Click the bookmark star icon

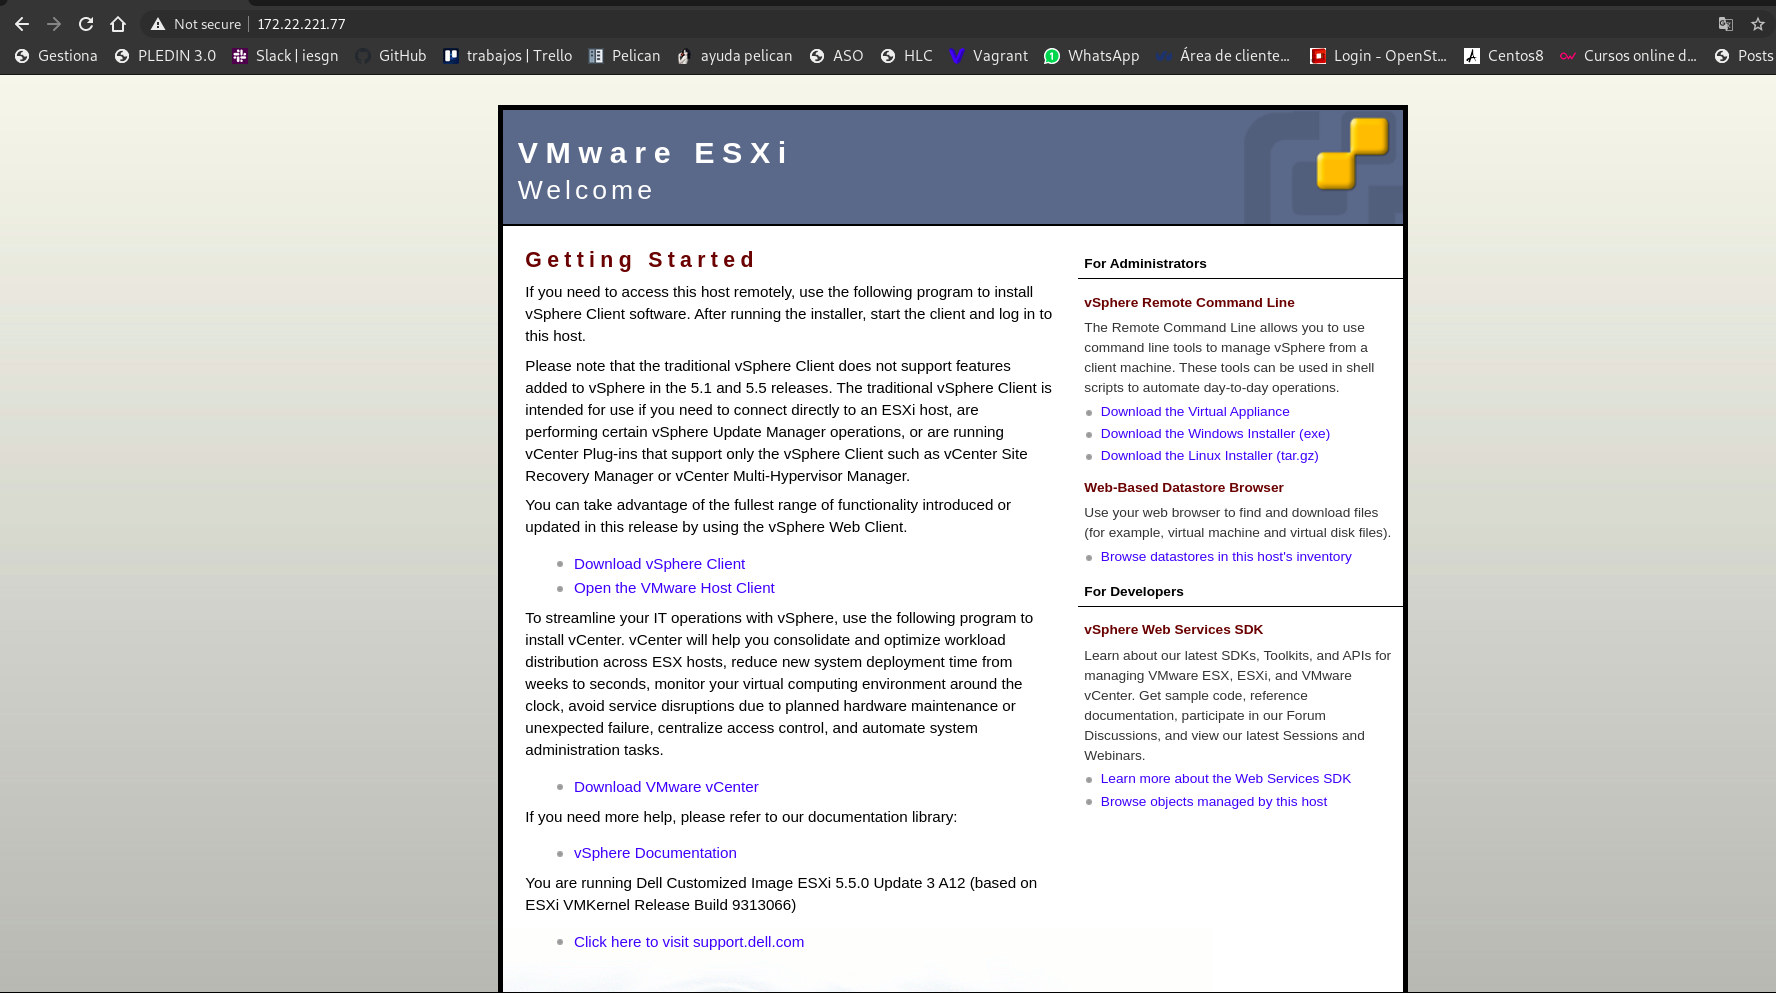point(1757,23)
